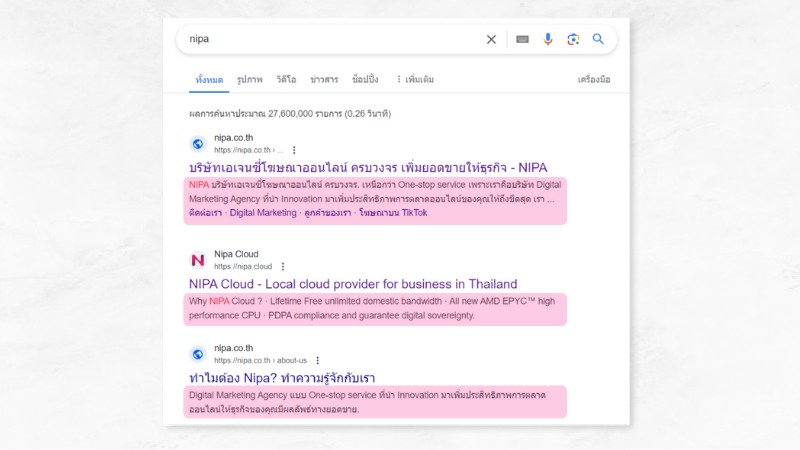The width and height of the screenshot is (800, 450).
Task: Select the ทั้งหมด tab
Action: 209,80
